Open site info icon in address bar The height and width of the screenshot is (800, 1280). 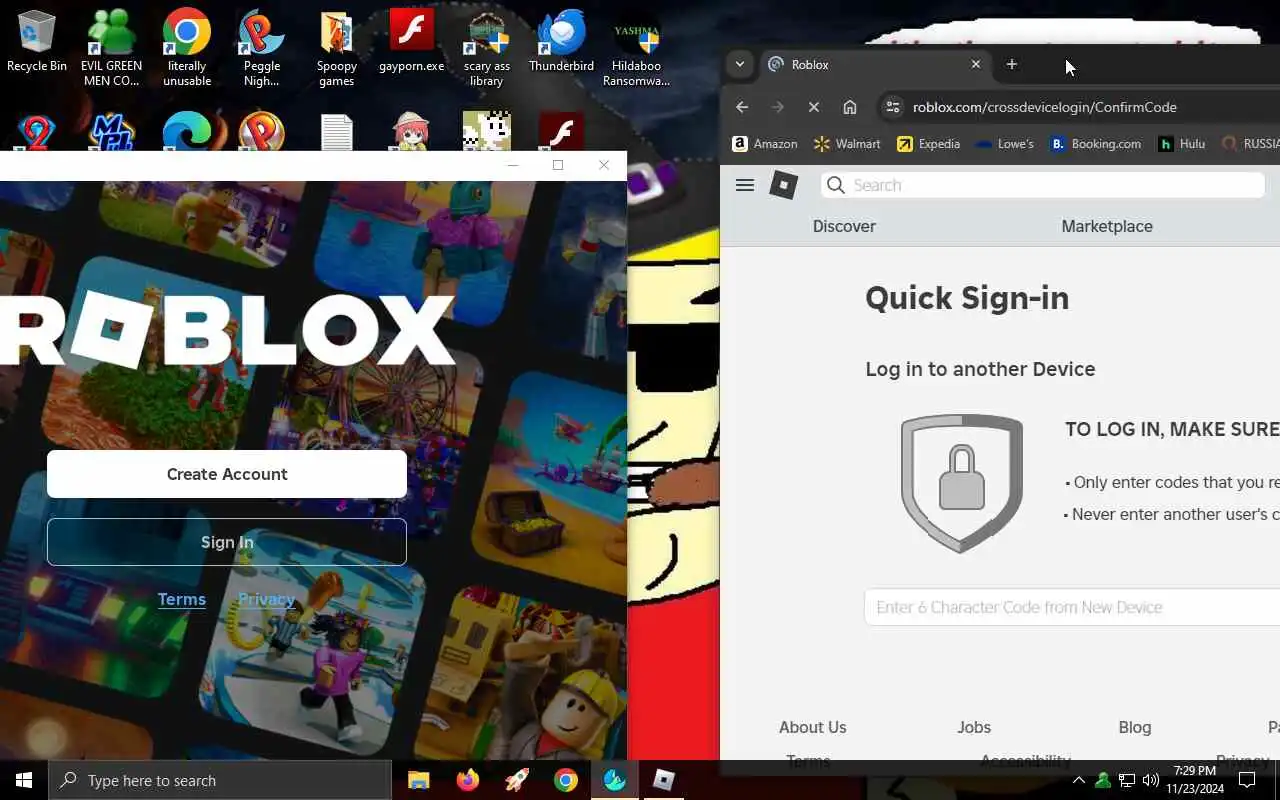coord(893,107)
